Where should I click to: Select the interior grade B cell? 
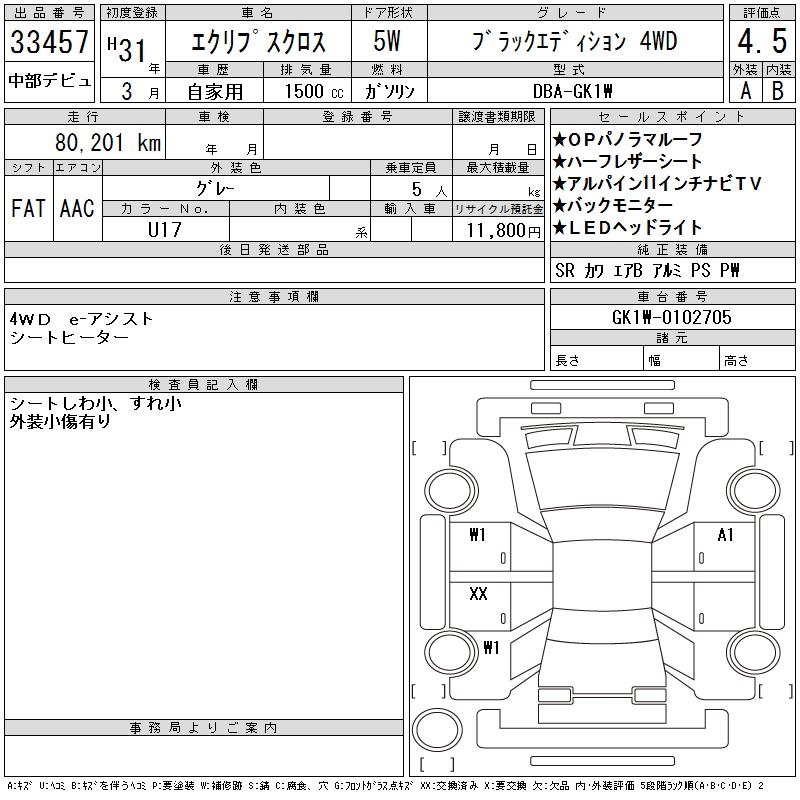776,90
